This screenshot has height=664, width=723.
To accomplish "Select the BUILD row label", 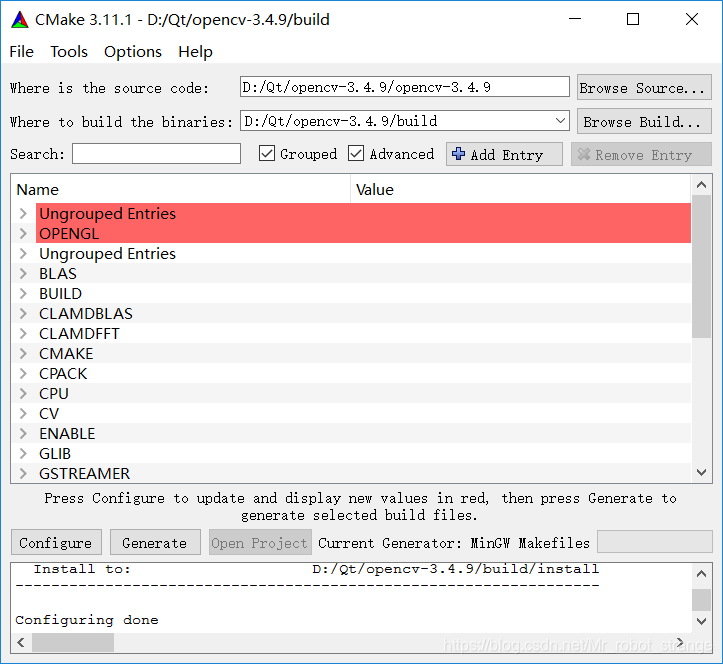I will coord(60,294).
